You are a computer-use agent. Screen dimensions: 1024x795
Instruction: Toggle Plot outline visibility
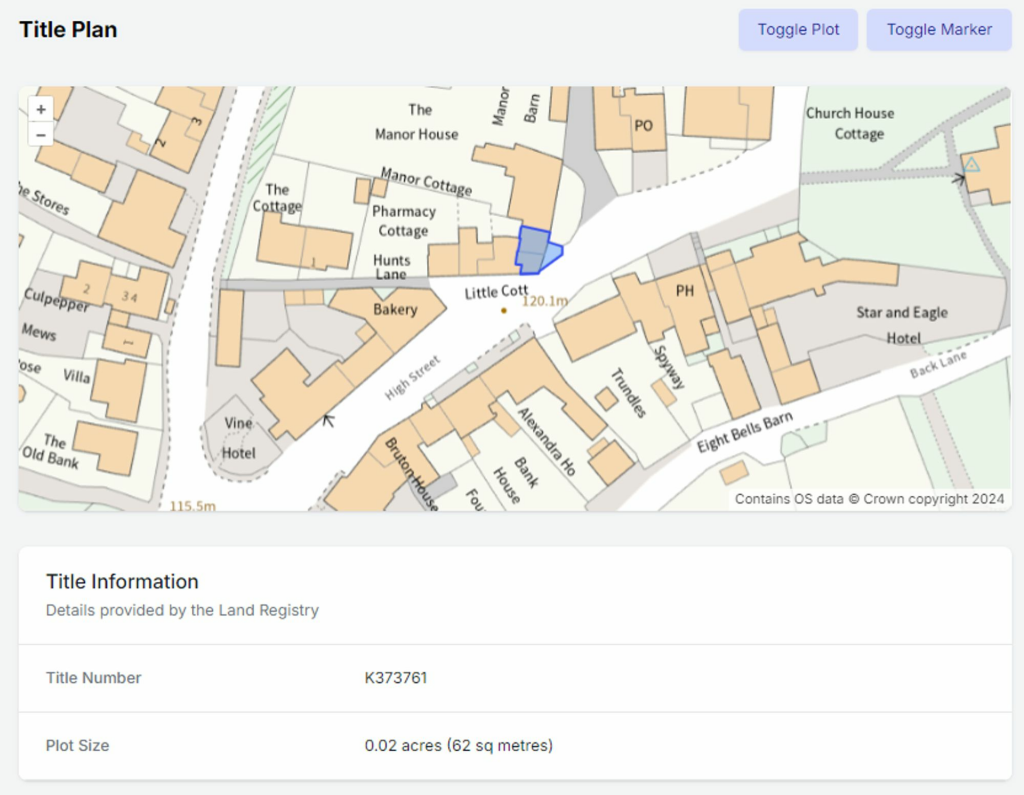click(x=798, y=30)
